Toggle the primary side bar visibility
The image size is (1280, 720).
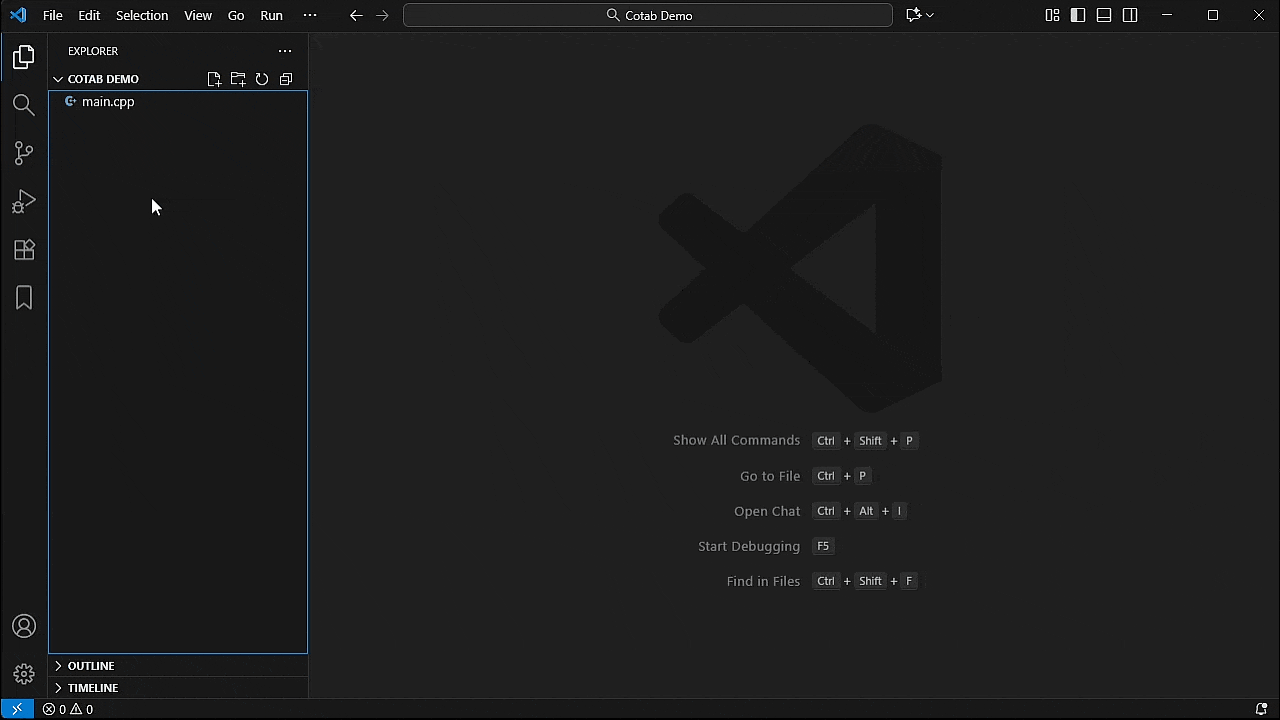tap(1077, 15)
